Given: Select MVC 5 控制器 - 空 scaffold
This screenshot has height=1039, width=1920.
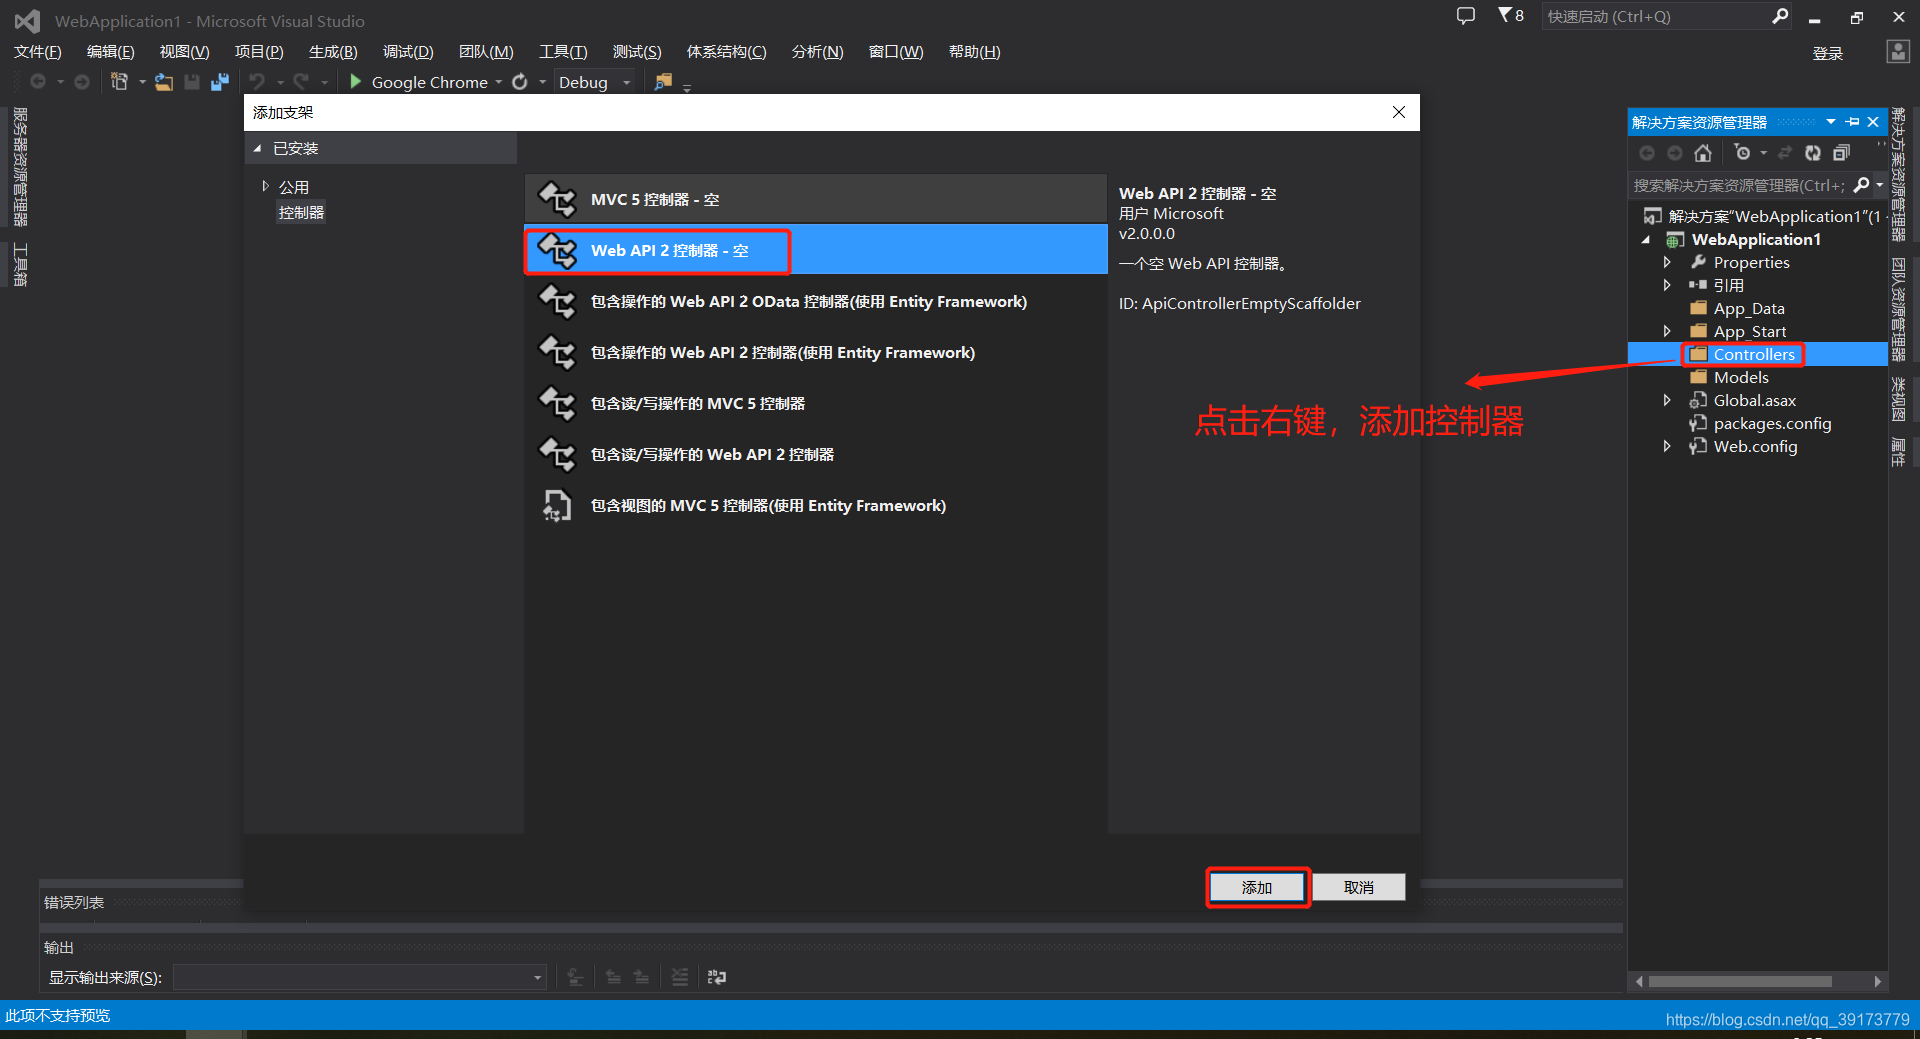Looking at the screenshot, I should coord(816,199).
